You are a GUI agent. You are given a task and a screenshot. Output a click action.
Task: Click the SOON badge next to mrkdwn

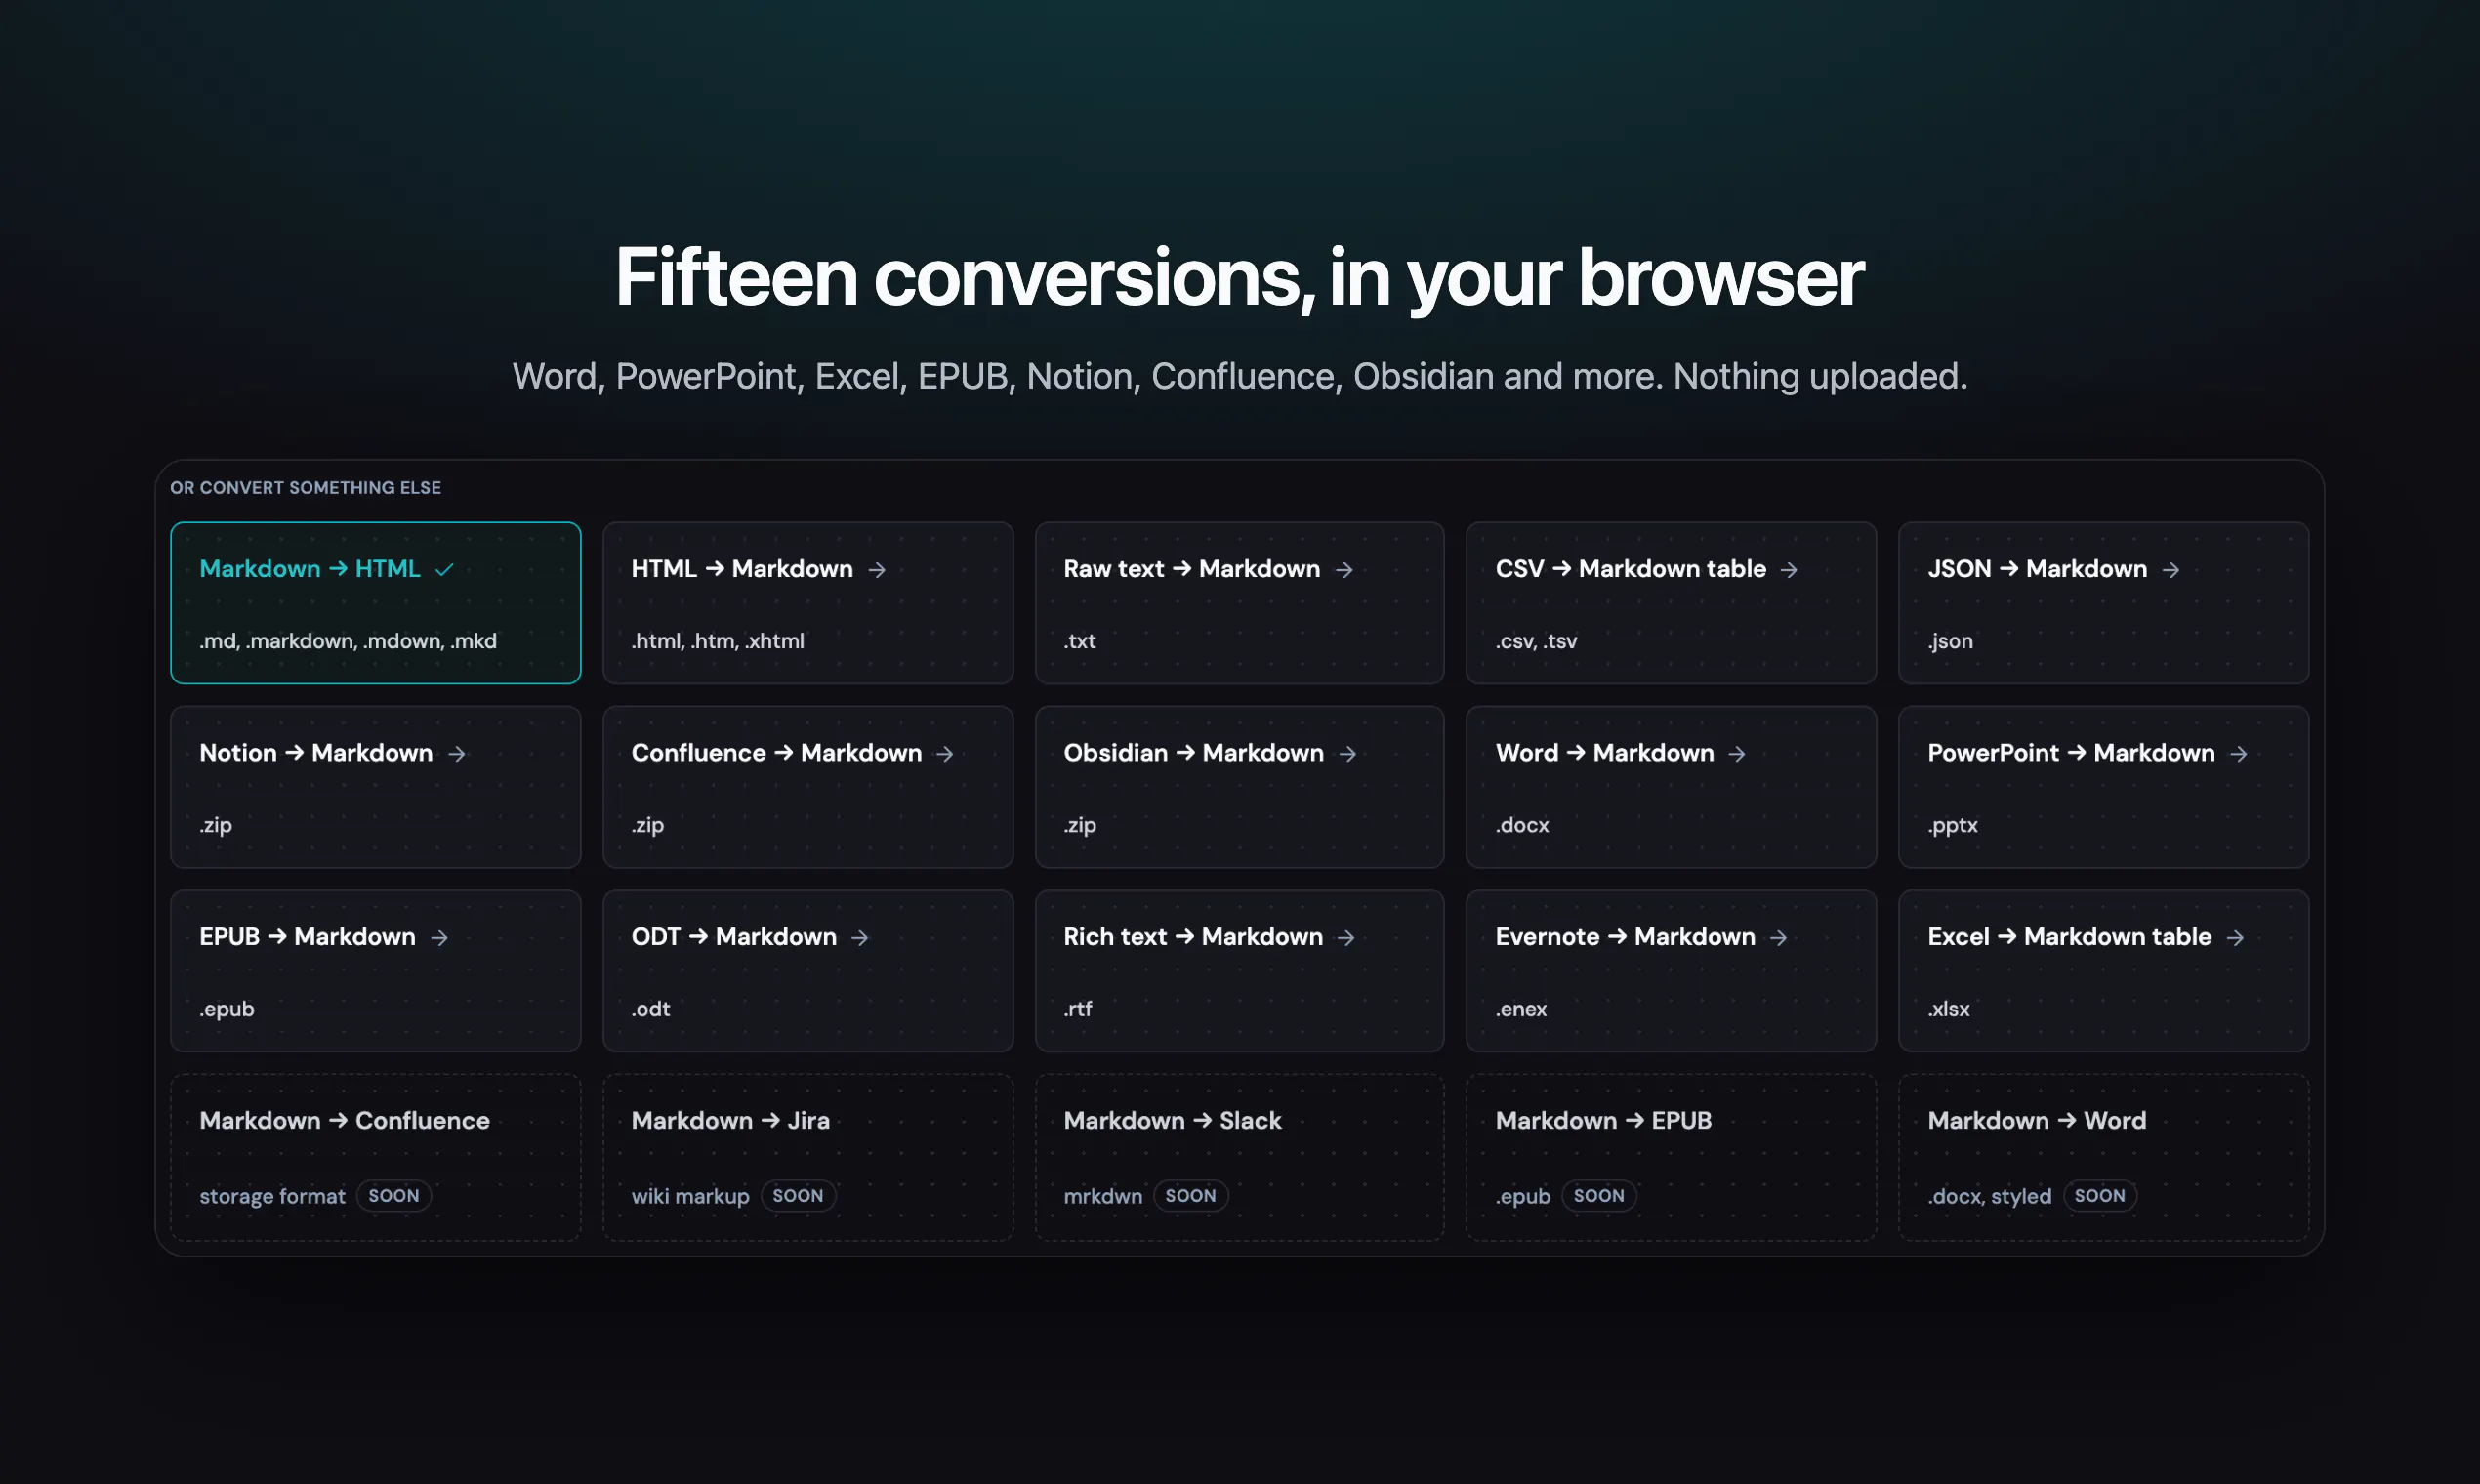[1190, 1195]
